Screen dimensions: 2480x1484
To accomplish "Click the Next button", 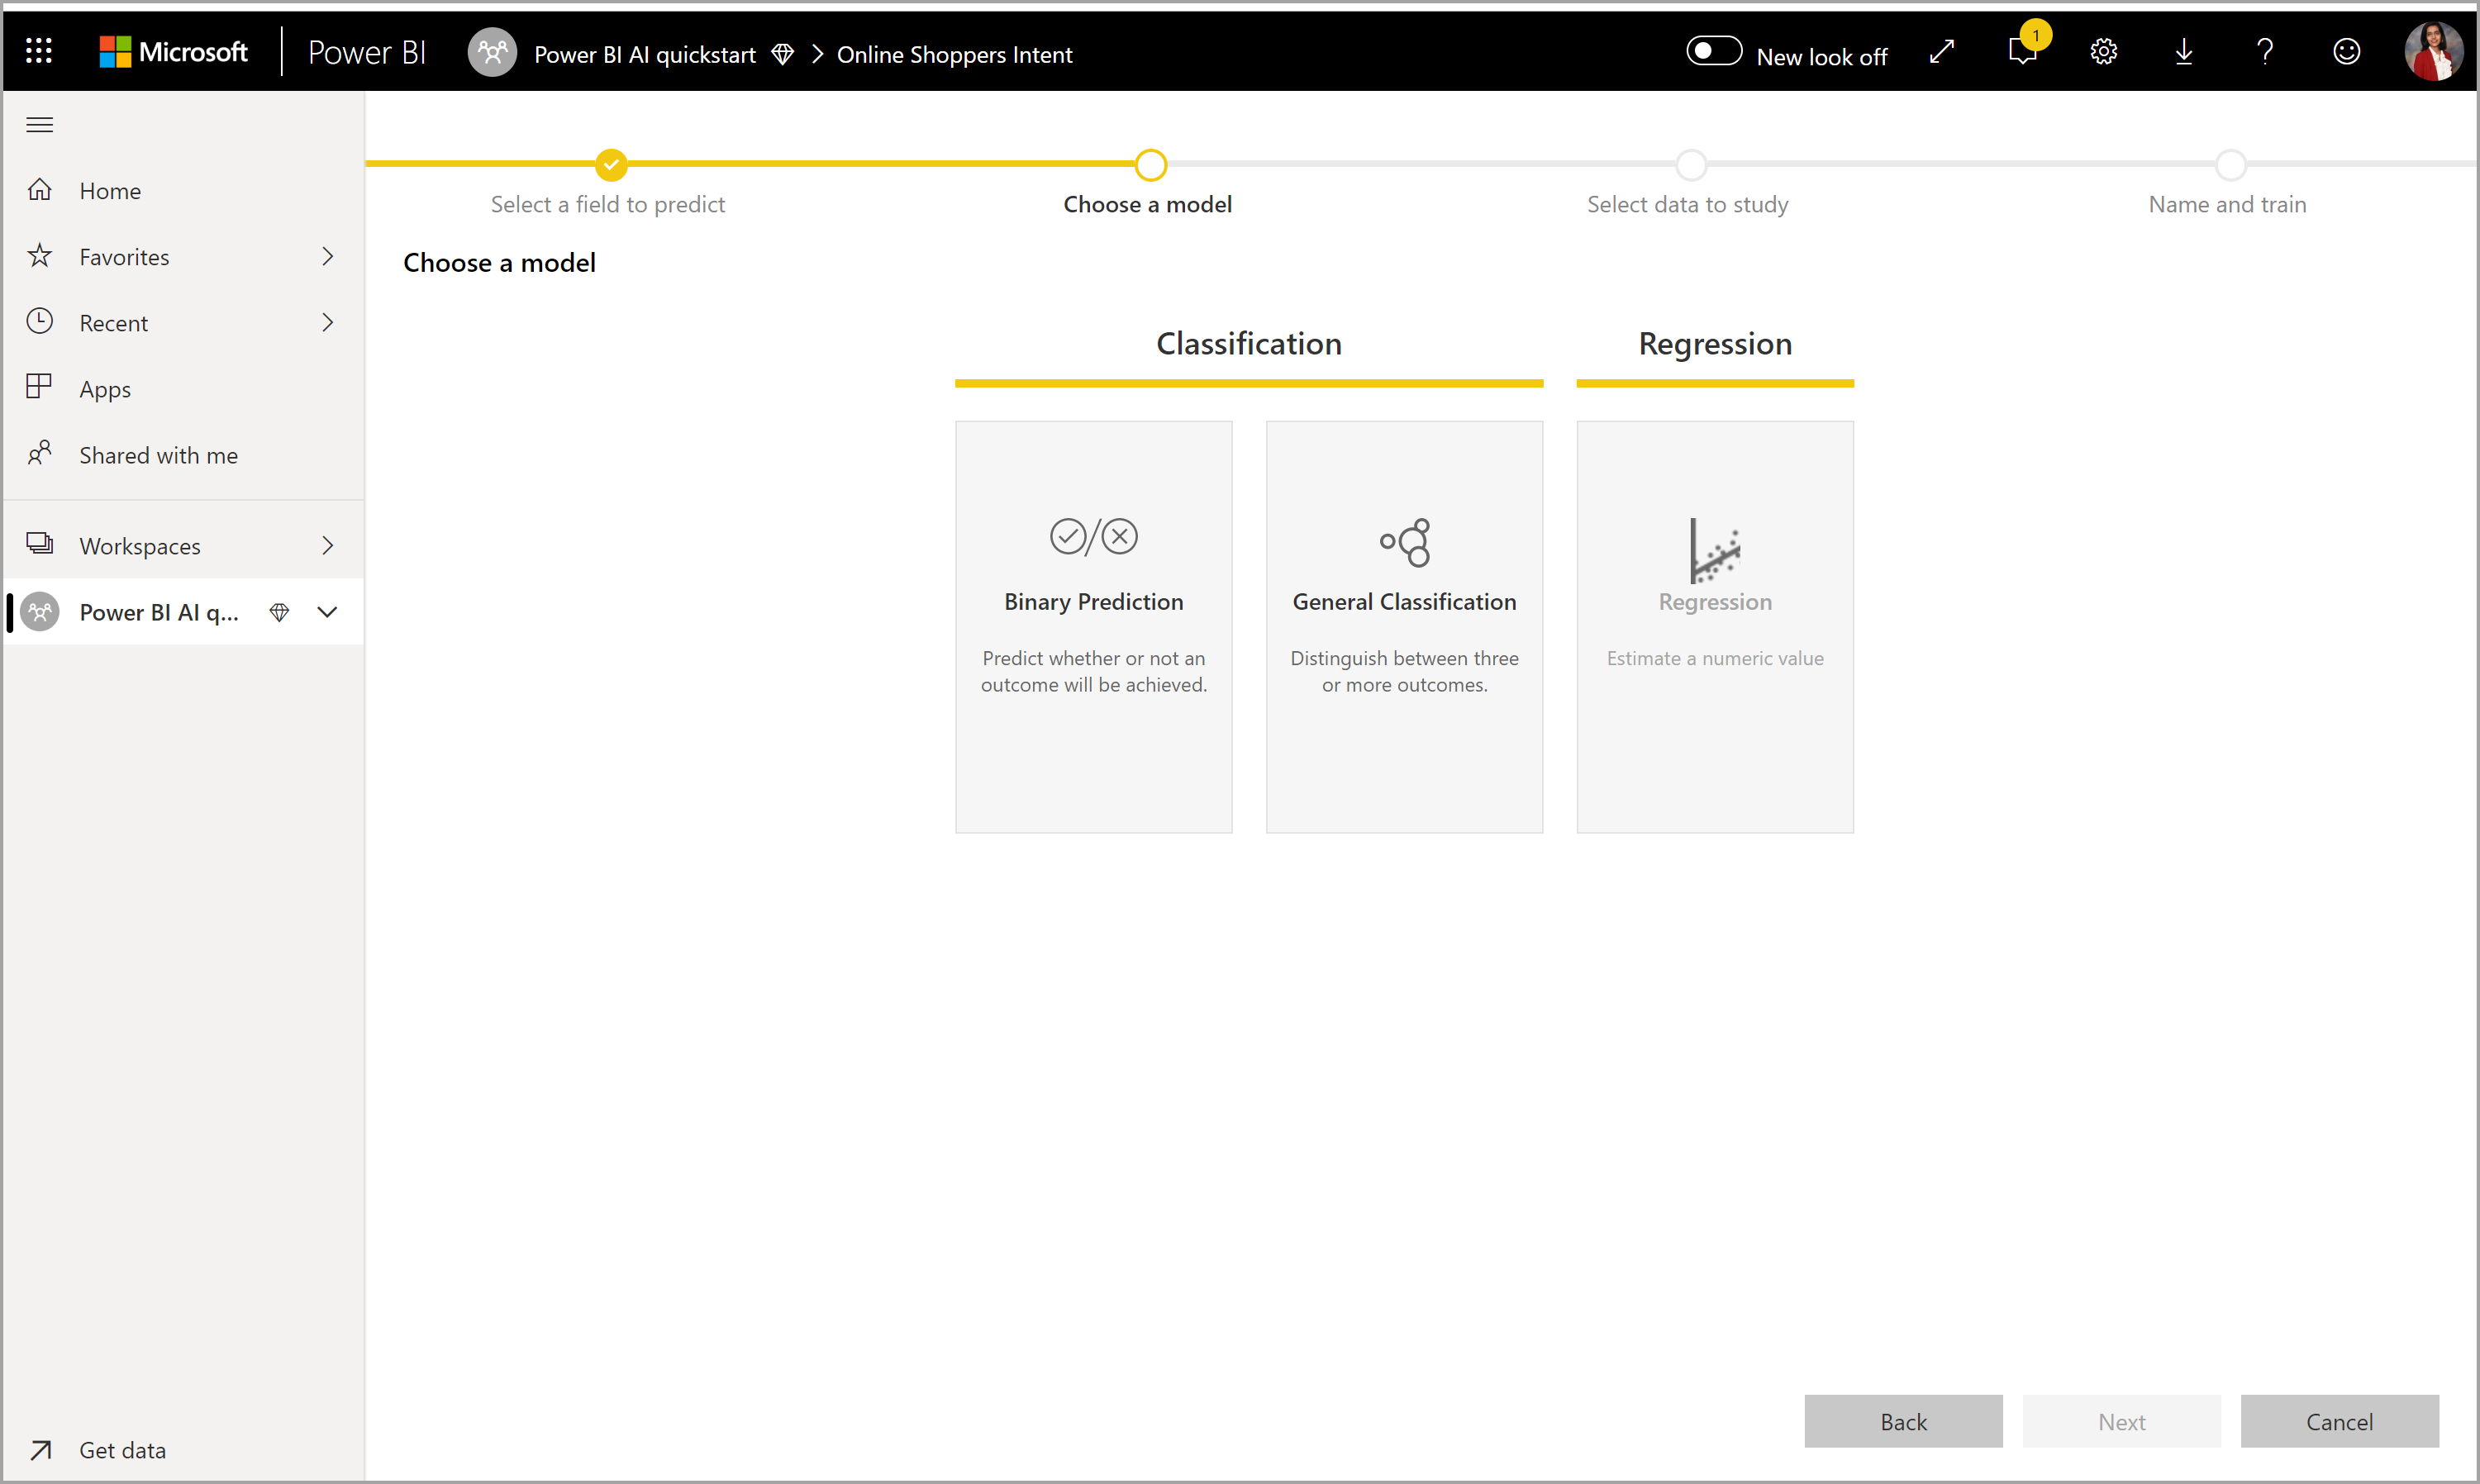I will [2121, 1420].
